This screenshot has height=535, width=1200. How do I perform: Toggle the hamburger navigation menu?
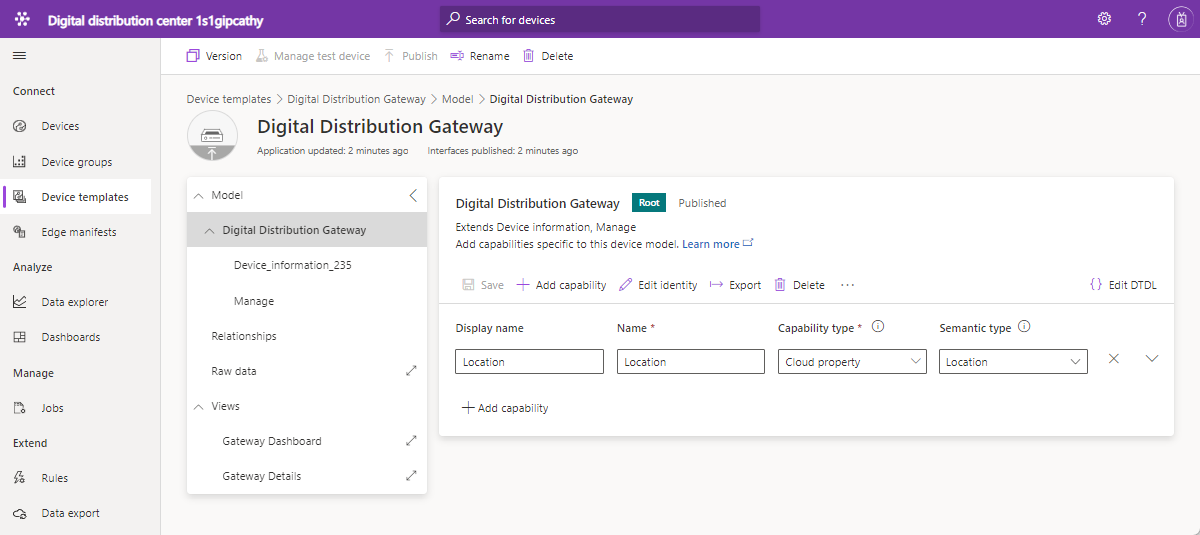tap(19, 55)
